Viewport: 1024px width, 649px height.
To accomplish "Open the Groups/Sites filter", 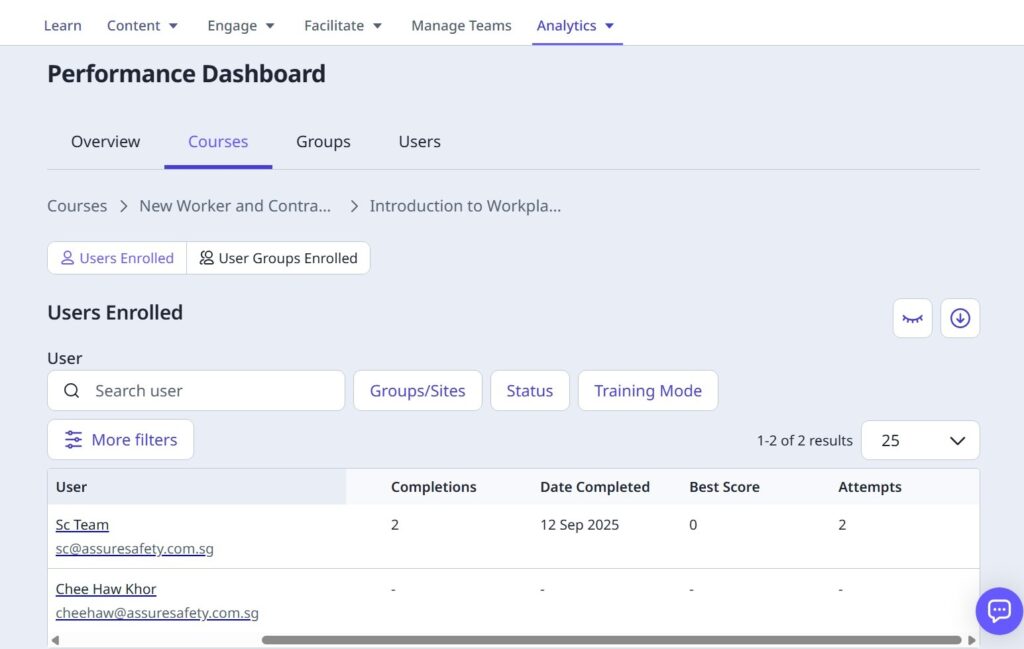I will pyautogui.click(x=417, y=391).
